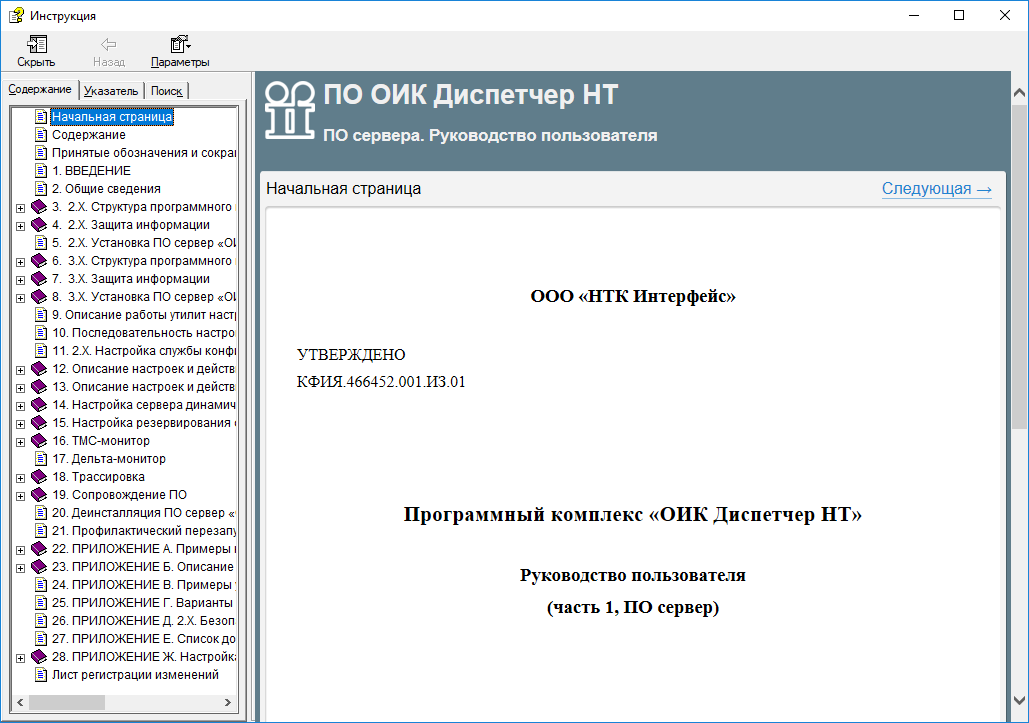
Task: Open 2. Общие сведения topic
Action: [106, 189]
